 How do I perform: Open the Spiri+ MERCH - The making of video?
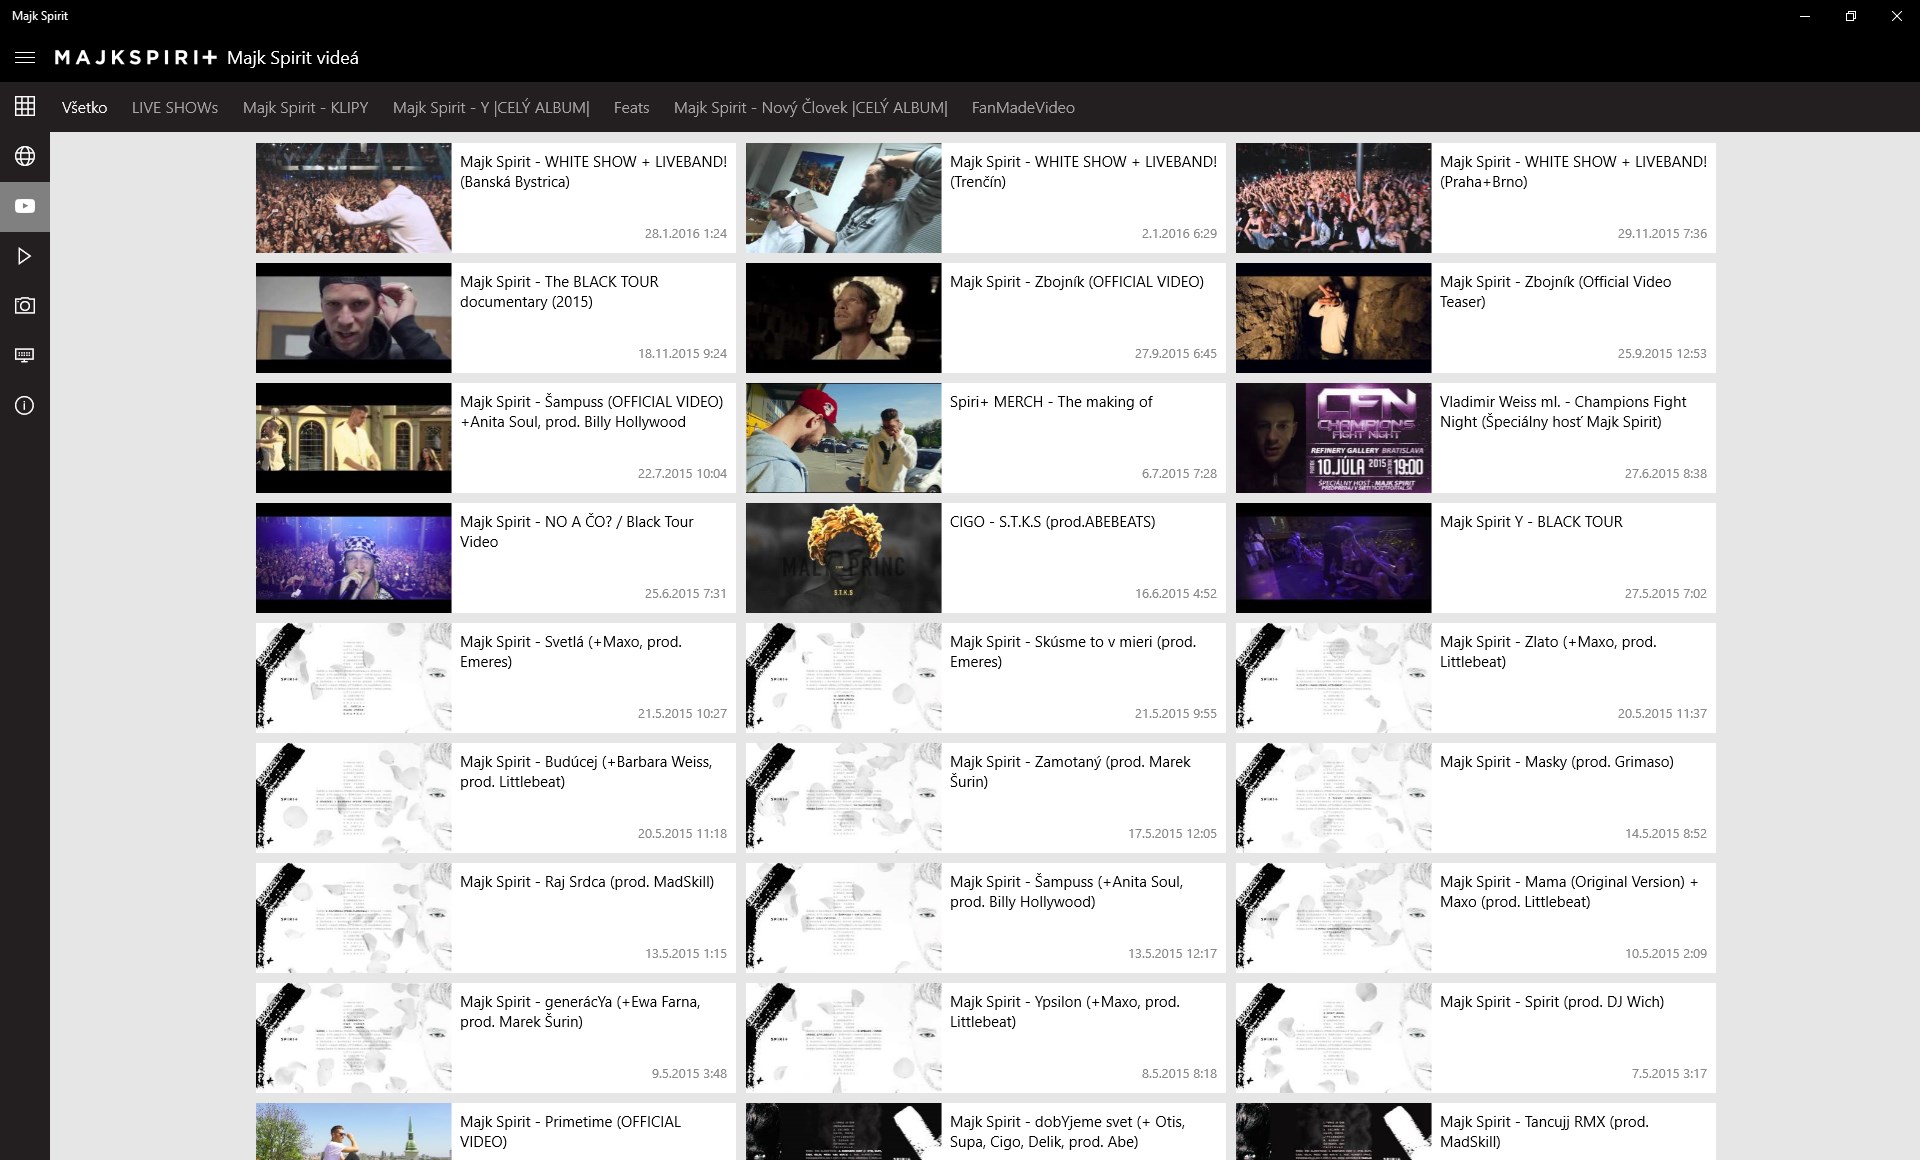point(986,438)
